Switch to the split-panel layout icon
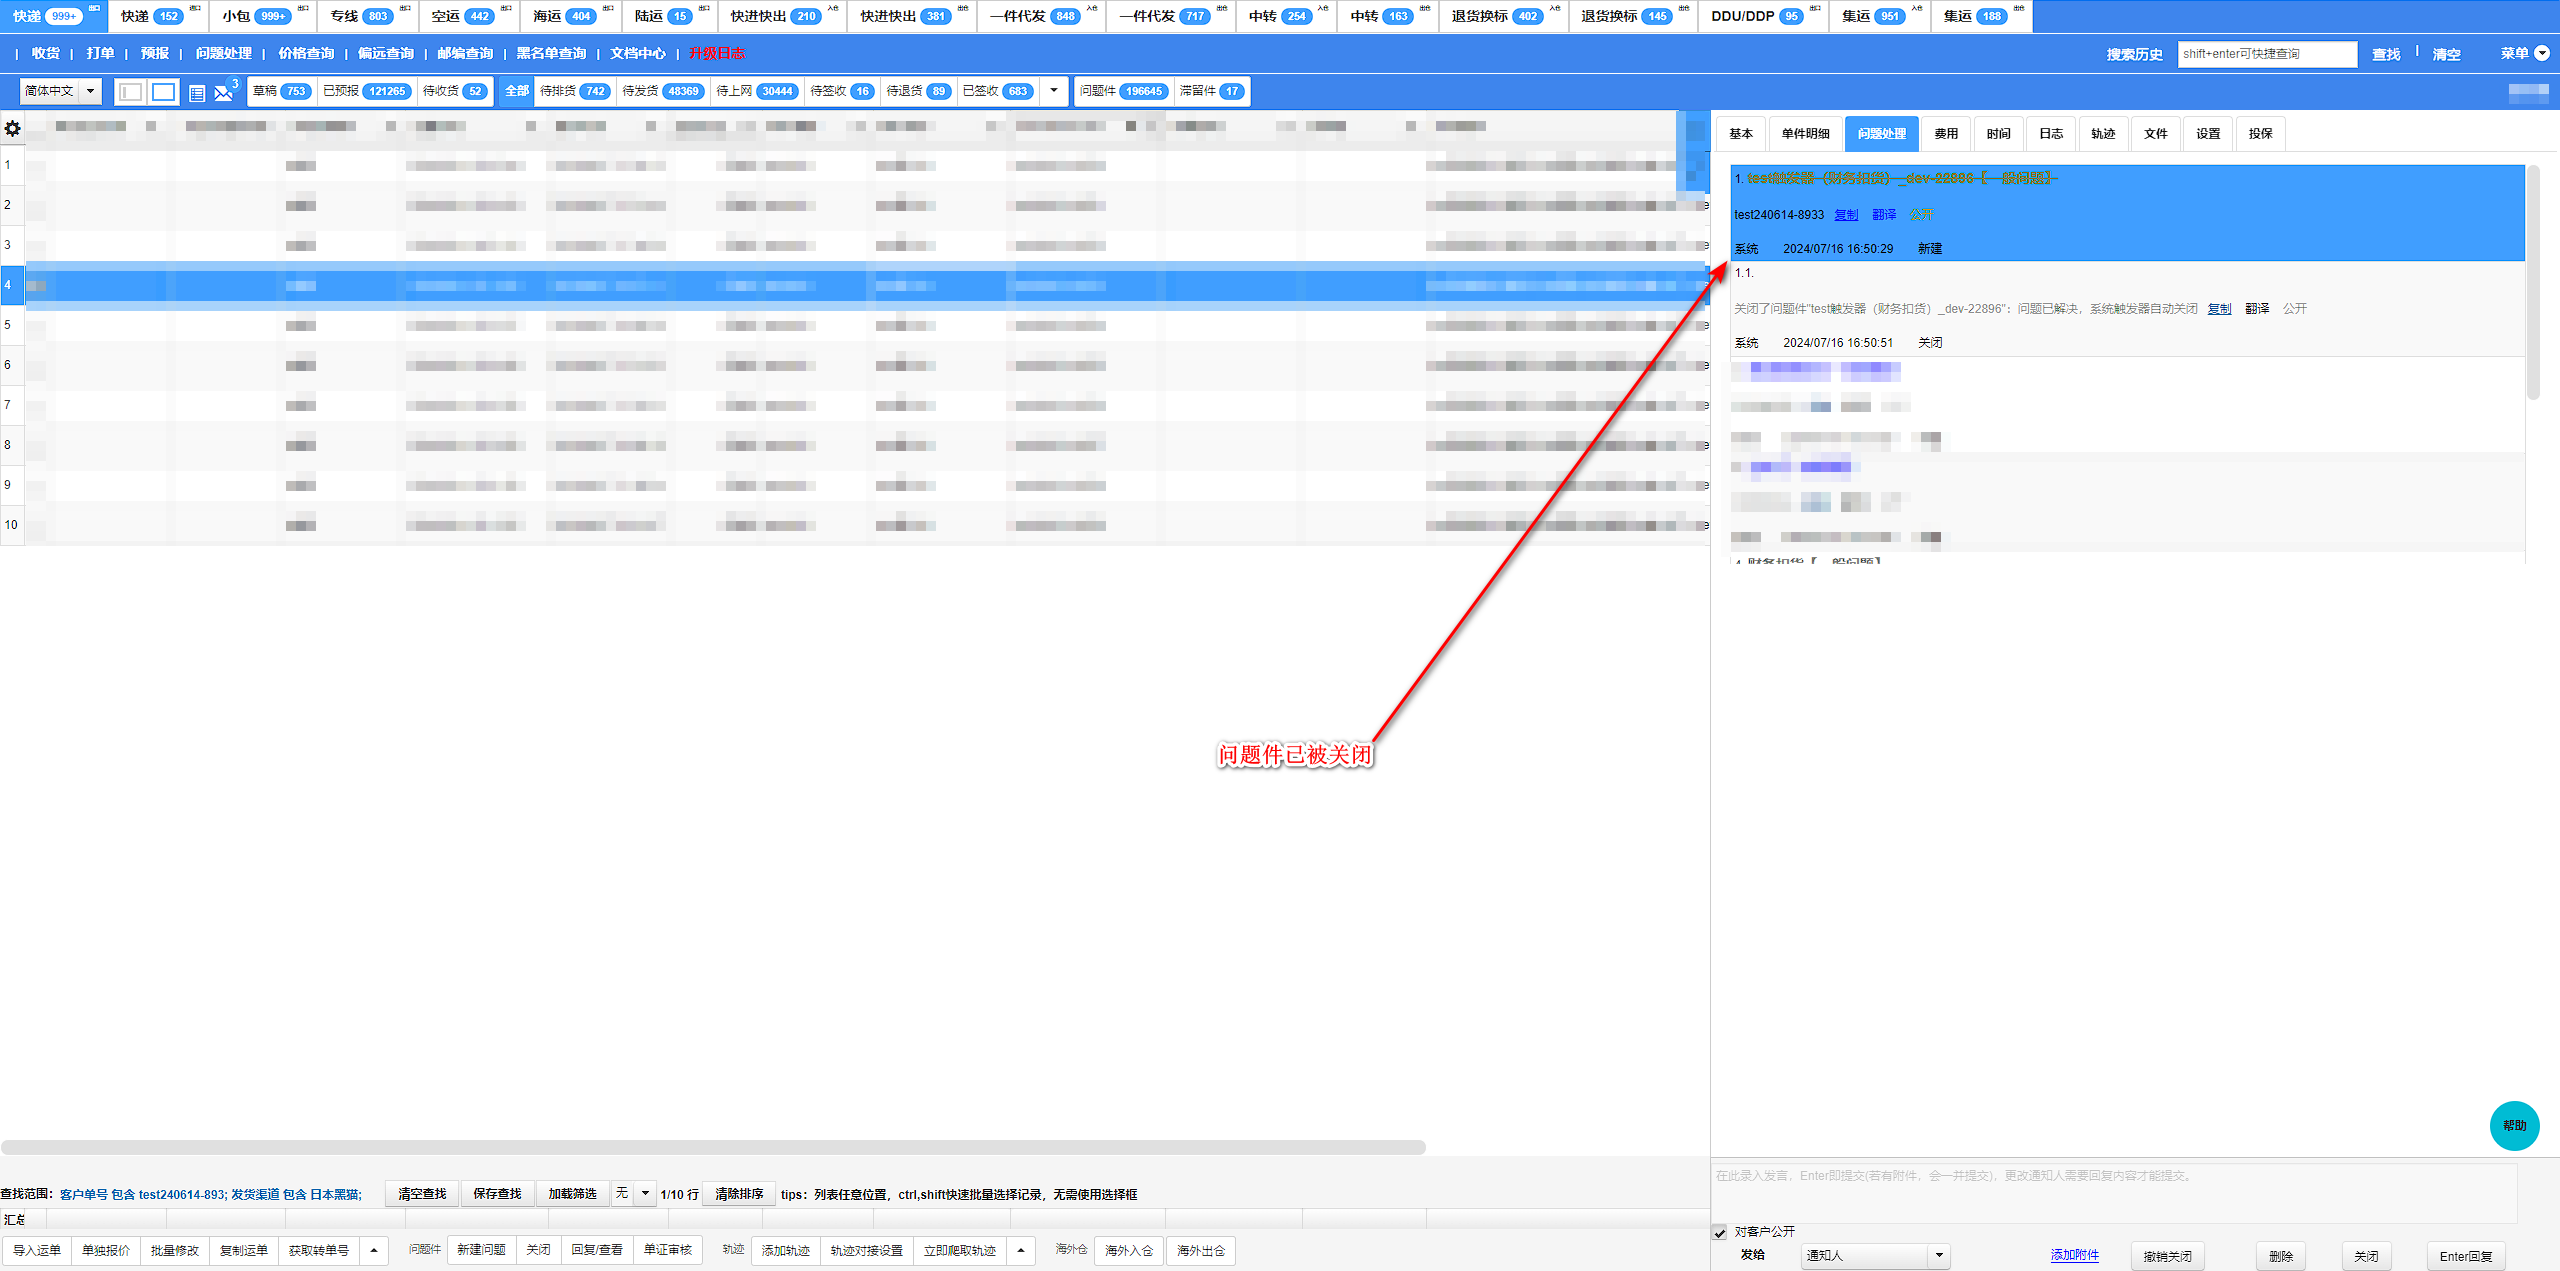The width and height of the screenshot is (2560, 1271). pyautogui.click(x=130, y=92)
